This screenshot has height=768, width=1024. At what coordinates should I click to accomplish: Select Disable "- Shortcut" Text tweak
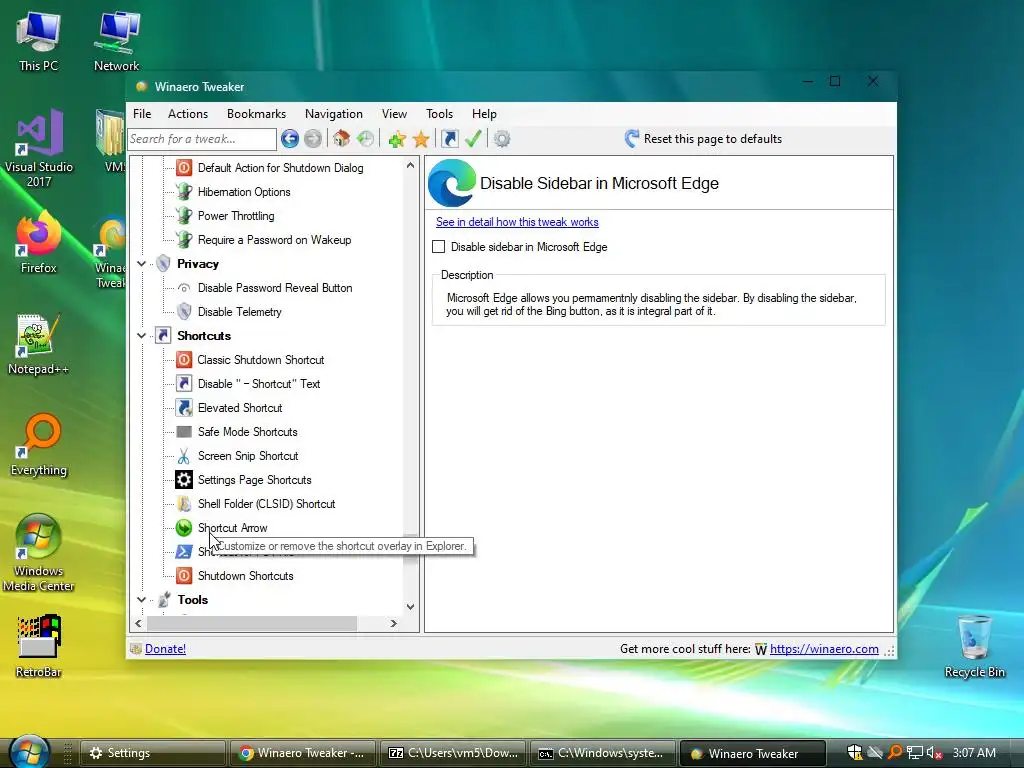[x=259, y=384]
